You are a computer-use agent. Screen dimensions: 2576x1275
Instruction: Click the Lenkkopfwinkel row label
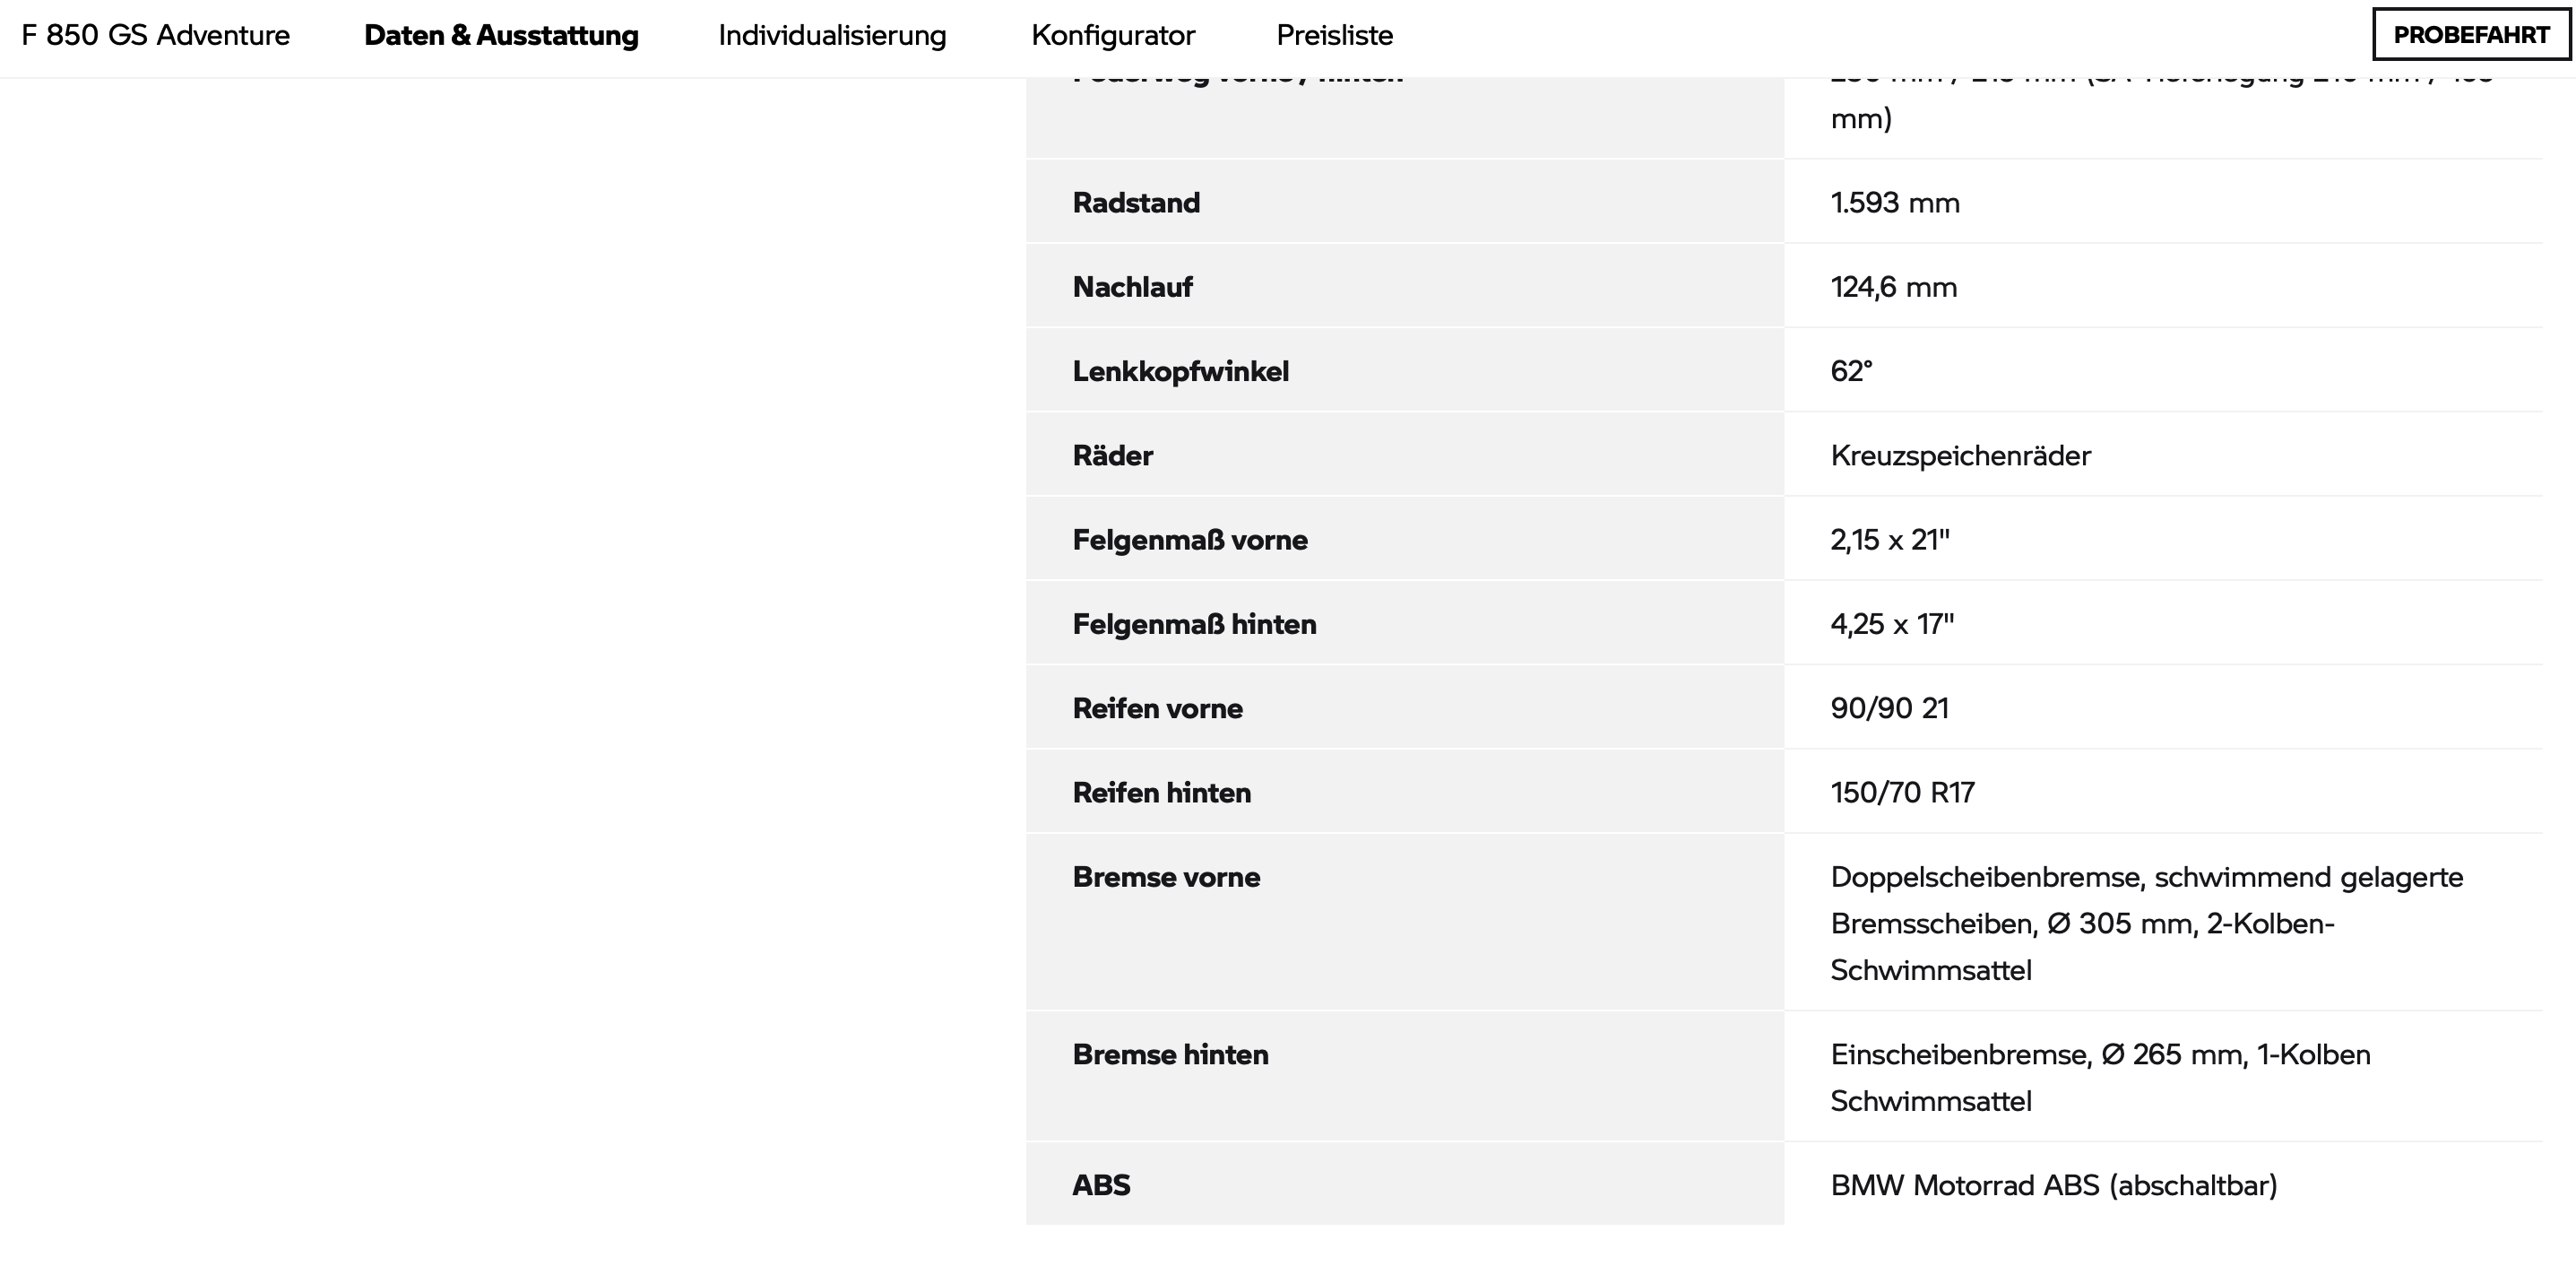point(1181,371)
